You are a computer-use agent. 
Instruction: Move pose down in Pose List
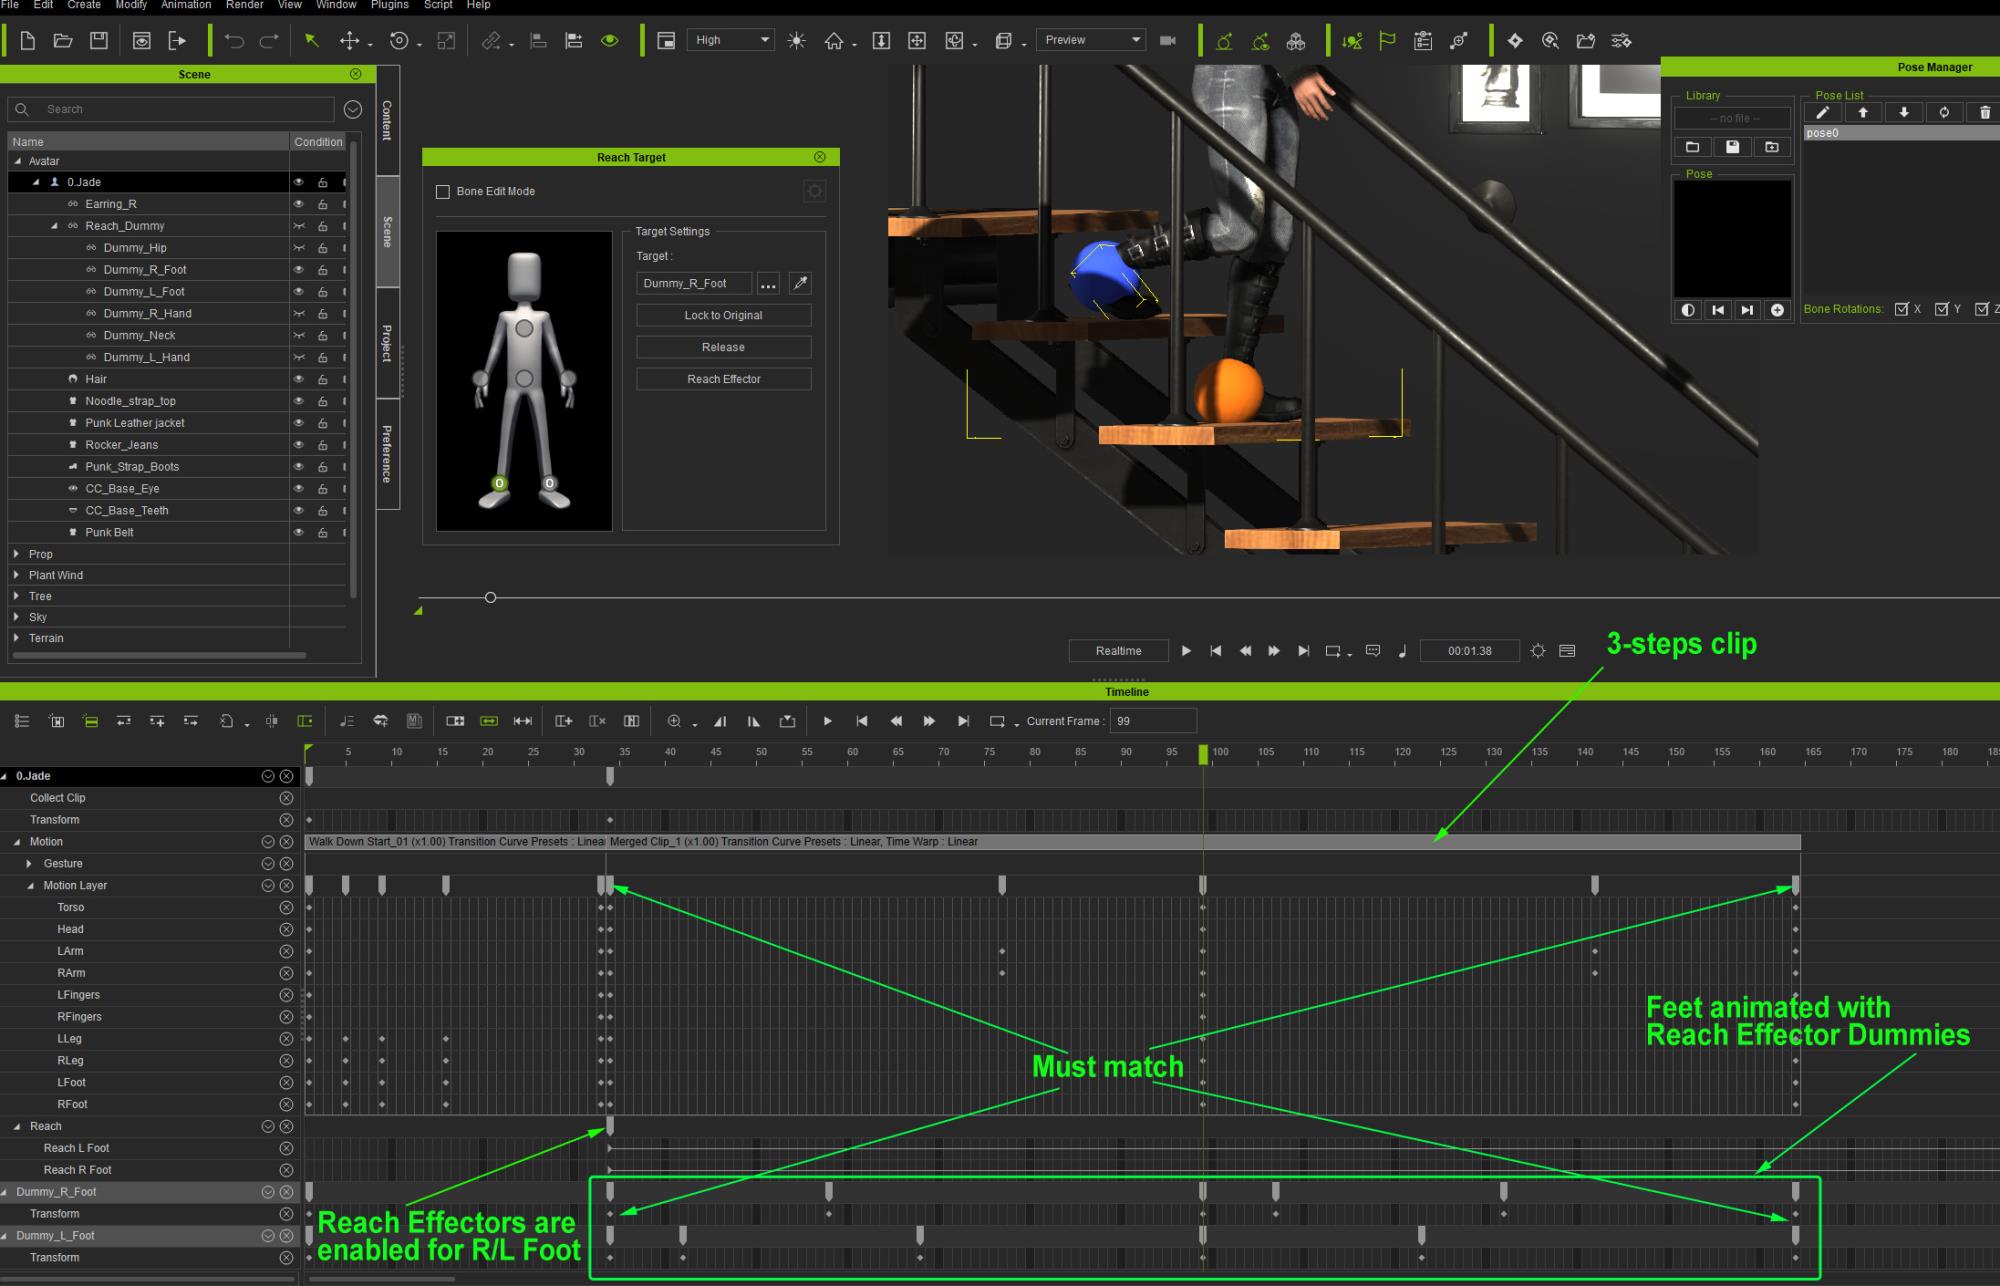pyautogui.click(x=1904, y=113)
